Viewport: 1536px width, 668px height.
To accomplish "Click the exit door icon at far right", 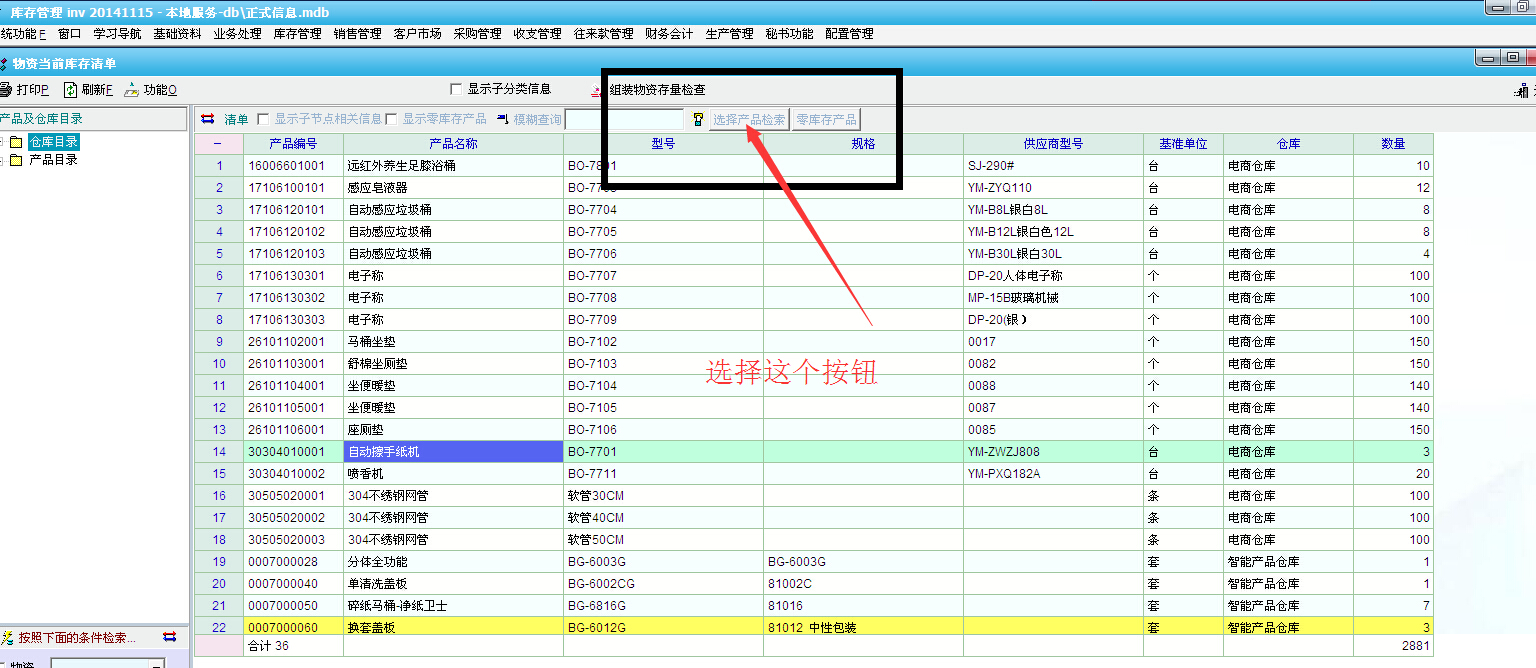I will tap(1524, 91).
